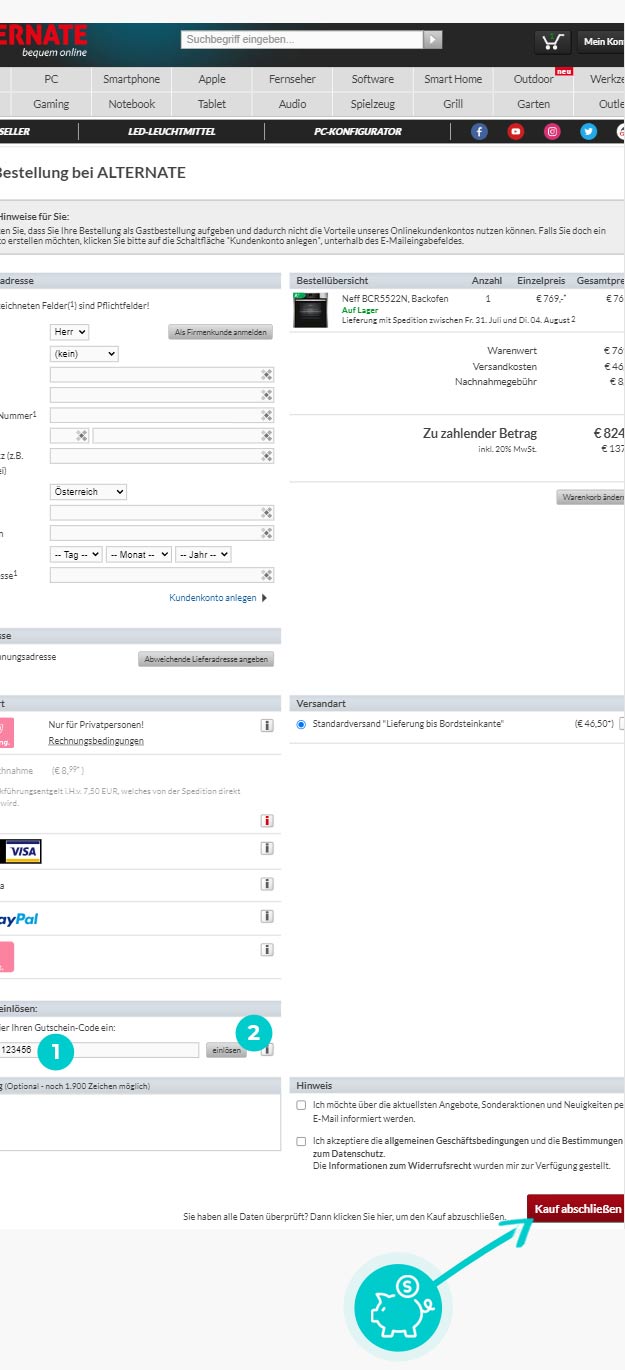Click clear icon in the Nummer field
The height and width of the screenshot is (1370, 625).
(x=266, y=415)
